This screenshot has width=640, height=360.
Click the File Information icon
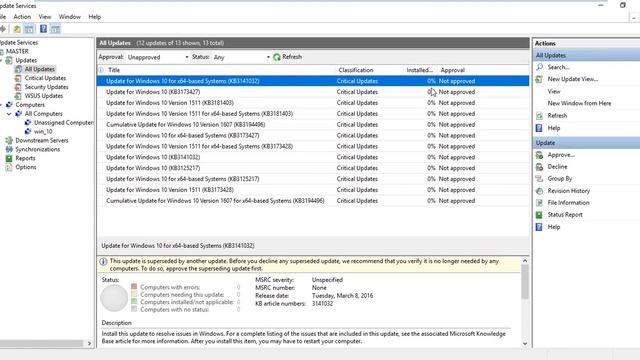tap(539, 203)
